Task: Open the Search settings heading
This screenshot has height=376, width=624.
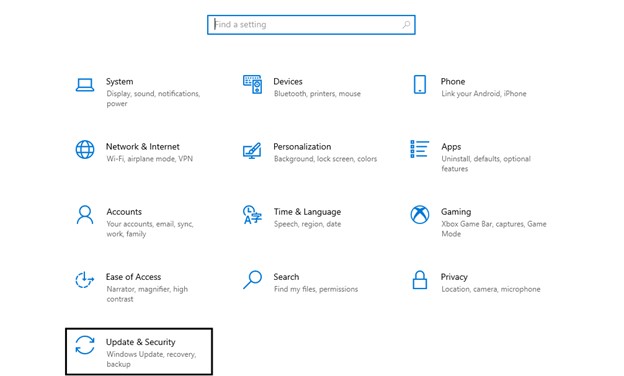Action: coord(286,277)
